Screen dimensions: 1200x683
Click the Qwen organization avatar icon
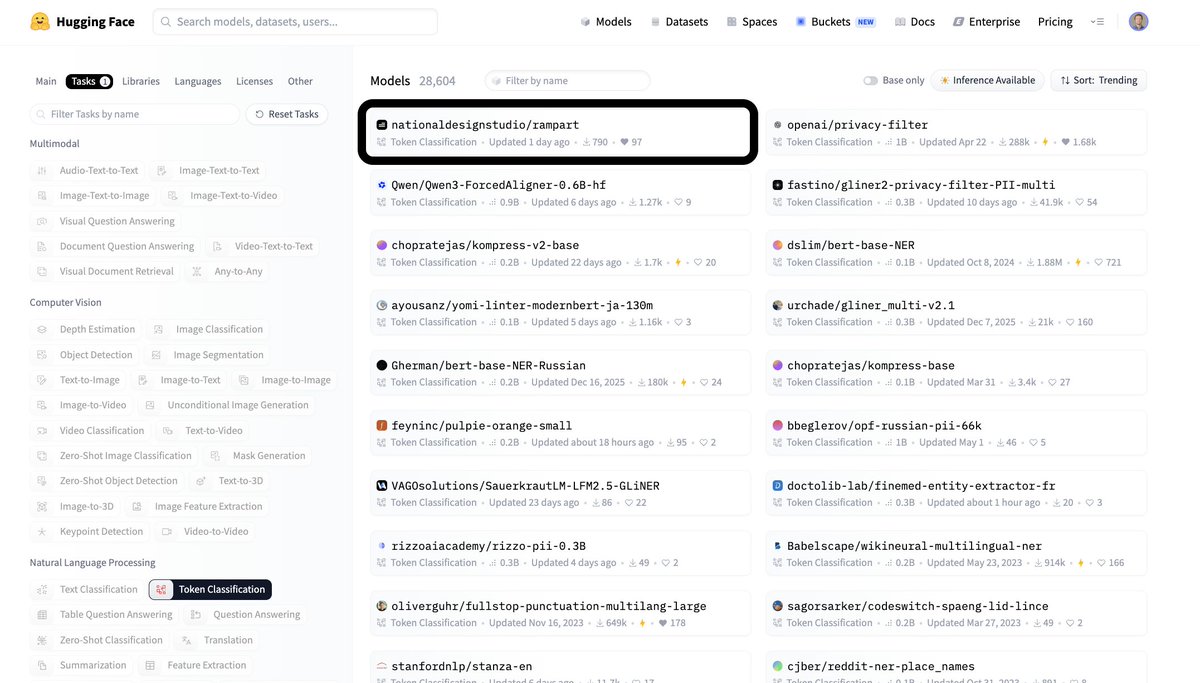coord(382,185)
